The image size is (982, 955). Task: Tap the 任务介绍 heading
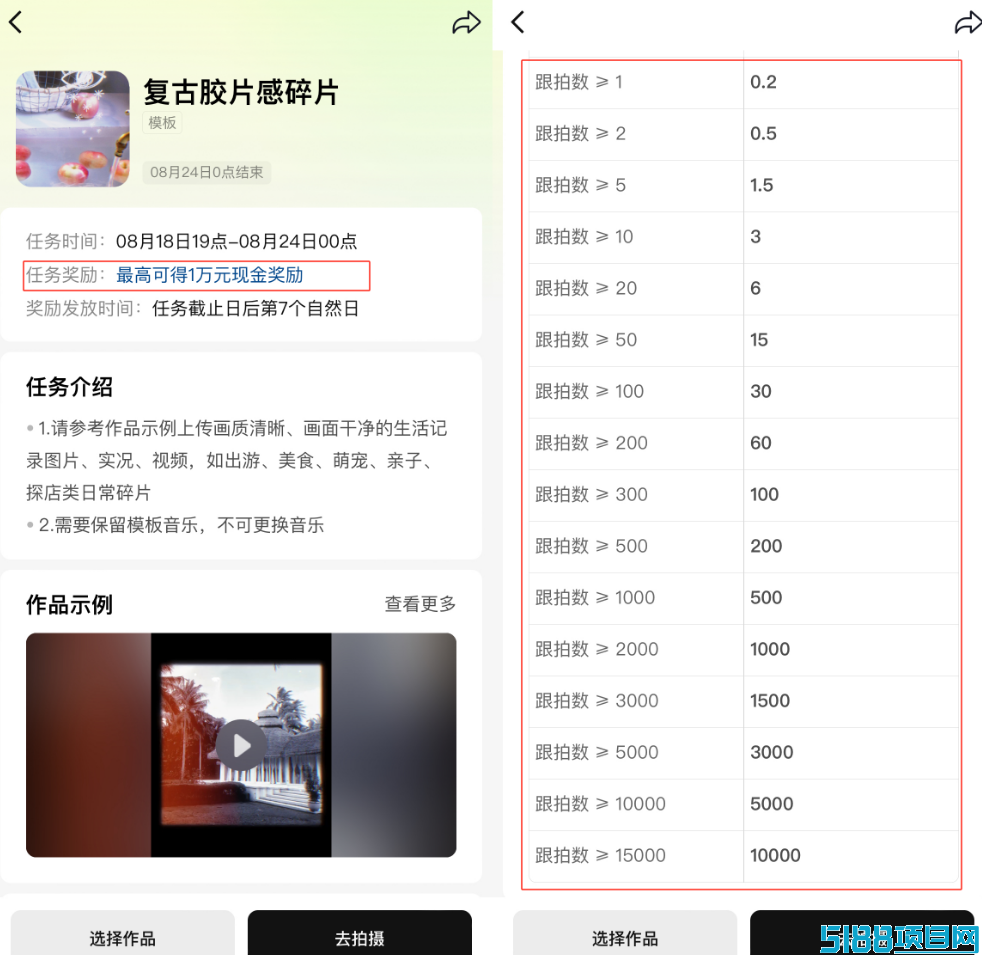(69, 386)
